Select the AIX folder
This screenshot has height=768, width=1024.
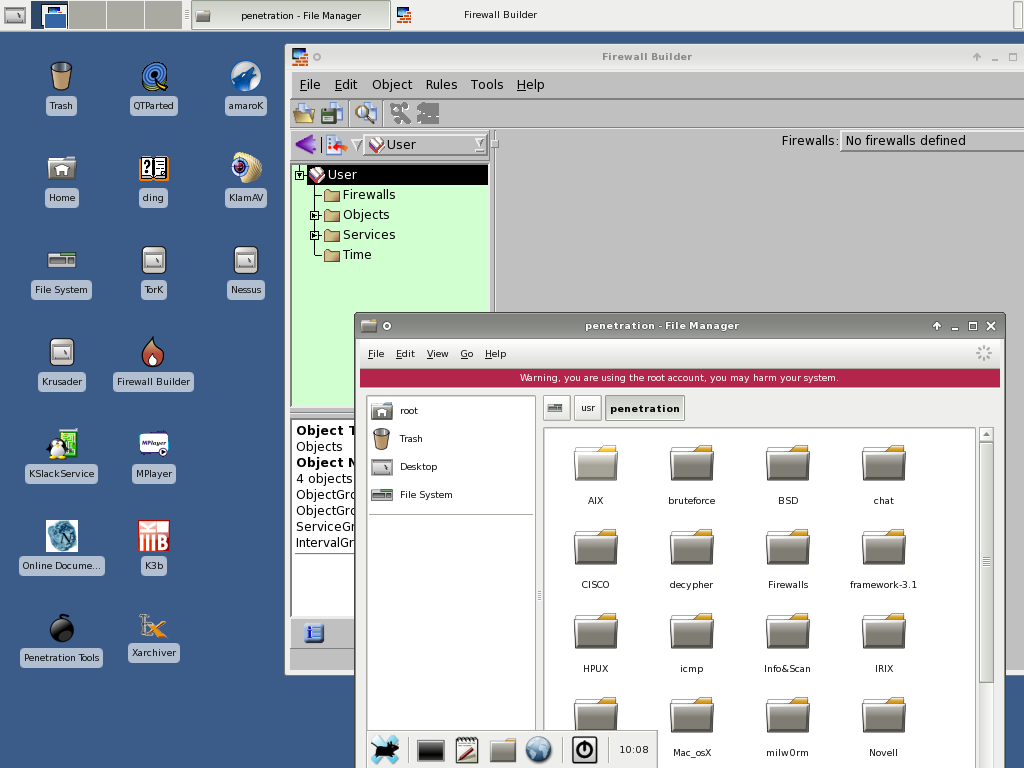[596, 474]
